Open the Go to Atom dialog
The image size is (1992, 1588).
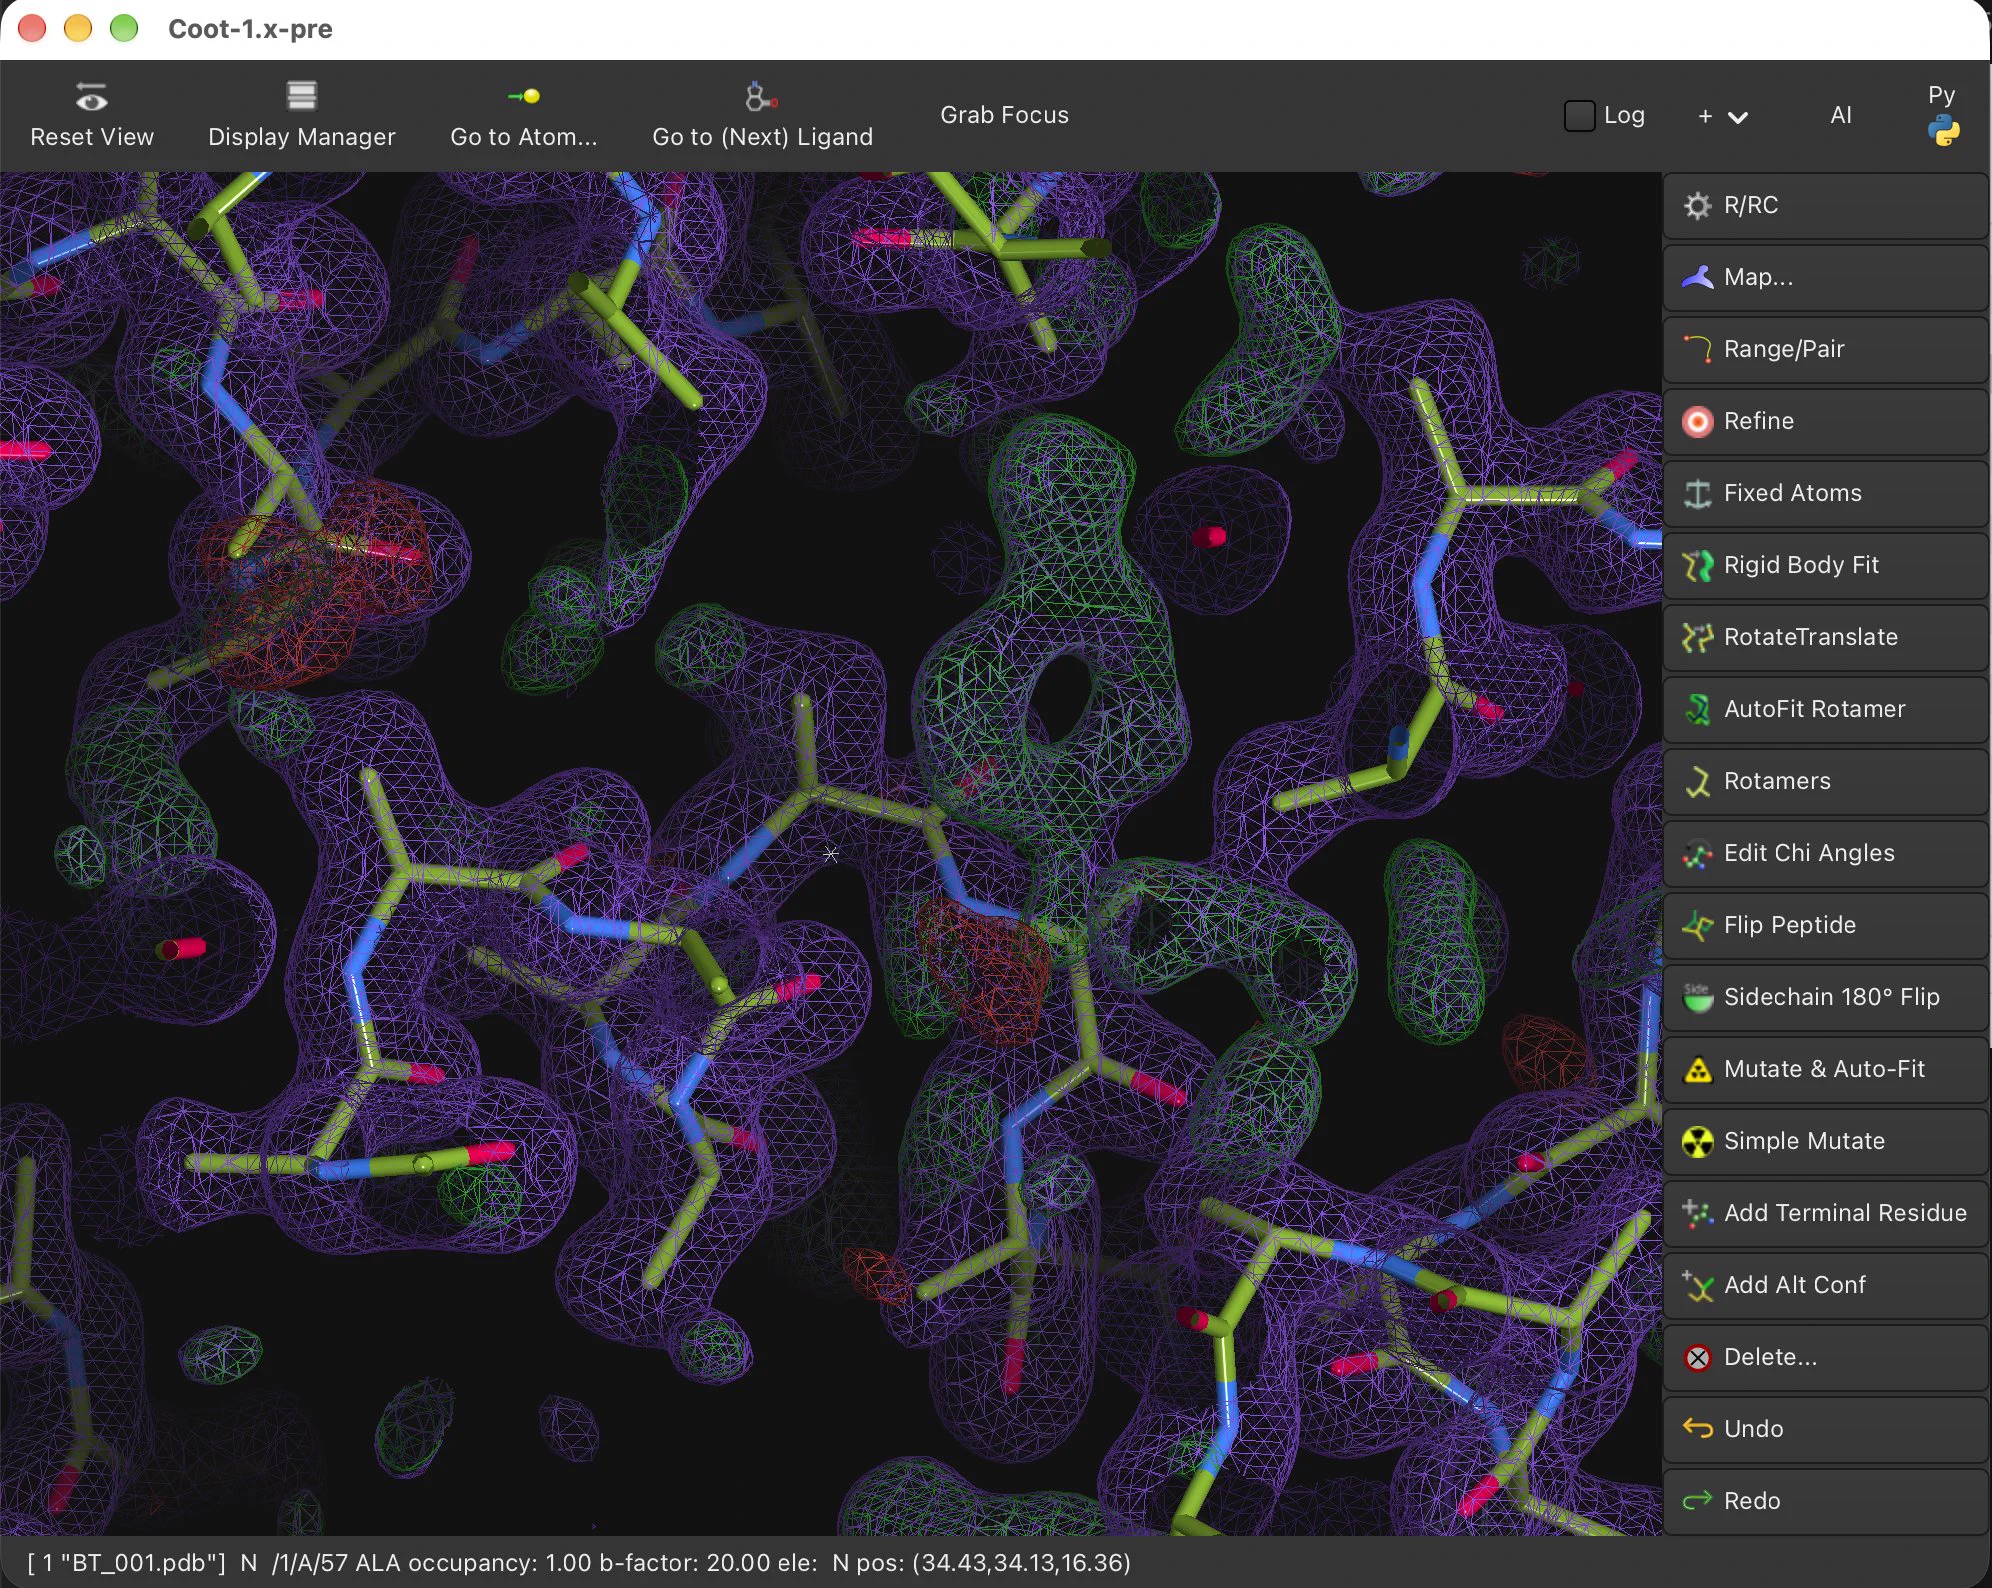tap(523, 115)
